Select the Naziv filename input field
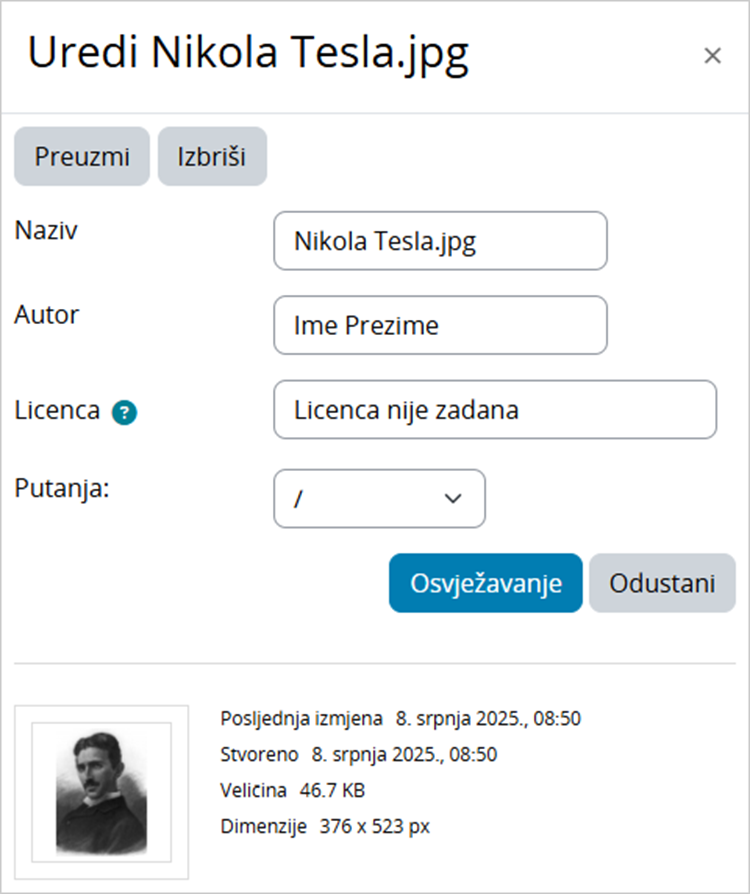Image resolution: width=750 pixels, height=894 pixels. pyautogui.click(x=440, y=241)
